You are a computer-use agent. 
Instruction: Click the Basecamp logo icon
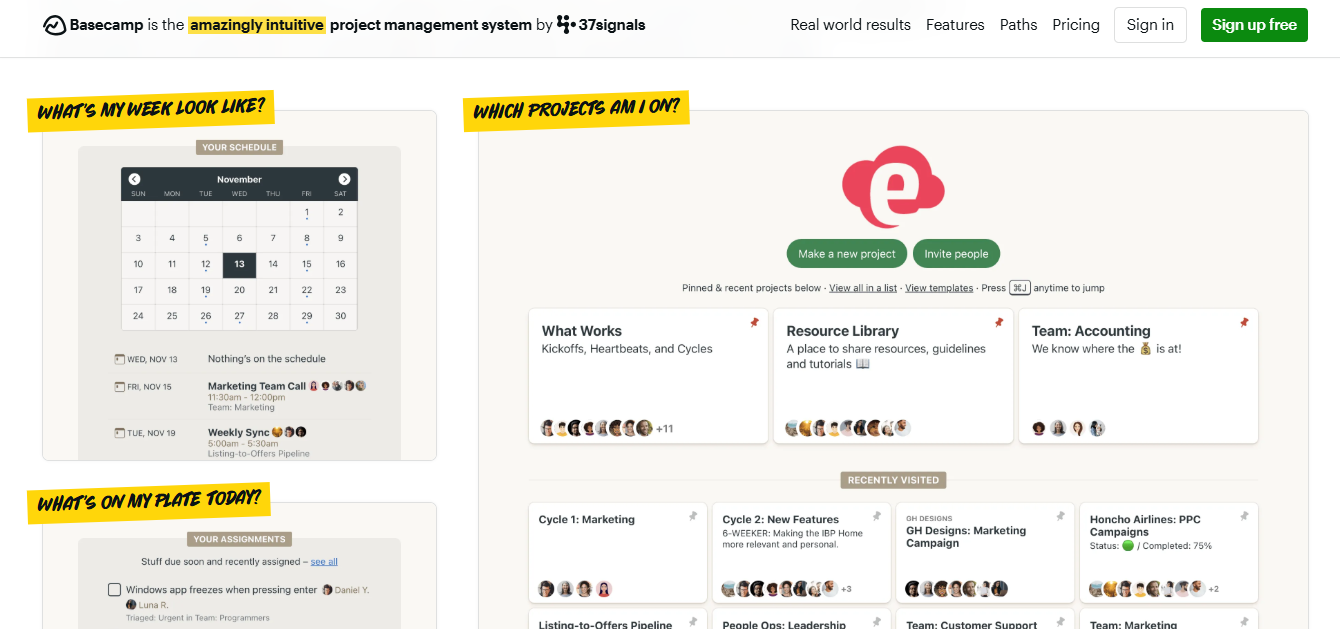point(55,25)
